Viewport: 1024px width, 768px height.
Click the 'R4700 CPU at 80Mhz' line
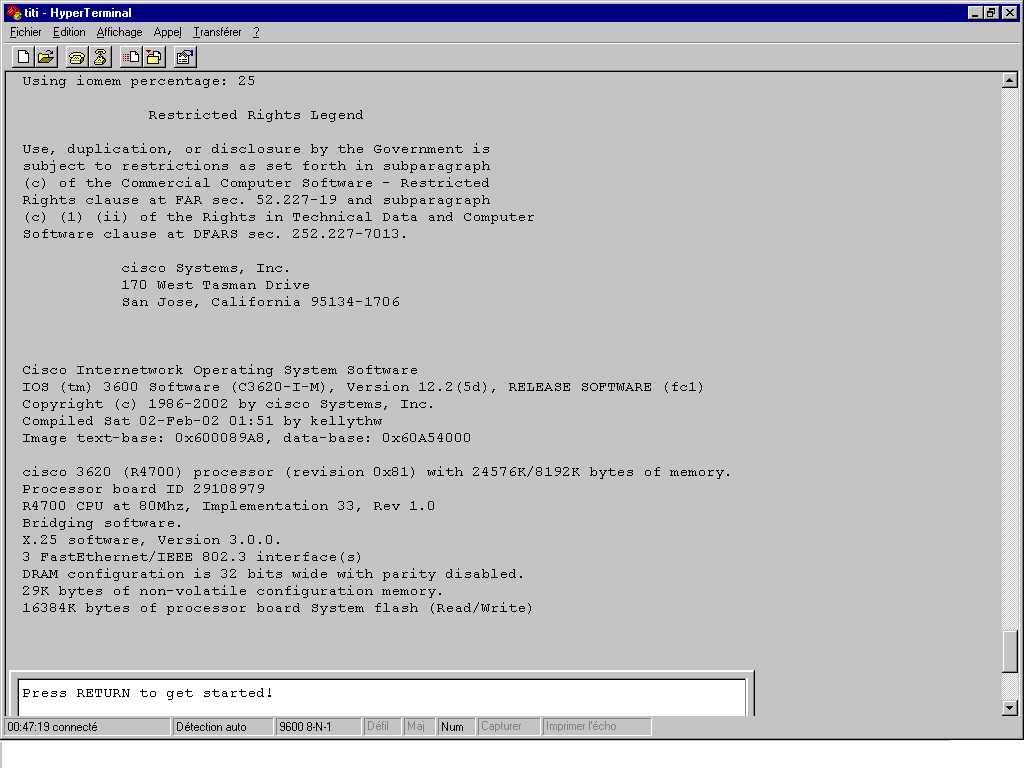pyautogui.click(x=229, y=505)
